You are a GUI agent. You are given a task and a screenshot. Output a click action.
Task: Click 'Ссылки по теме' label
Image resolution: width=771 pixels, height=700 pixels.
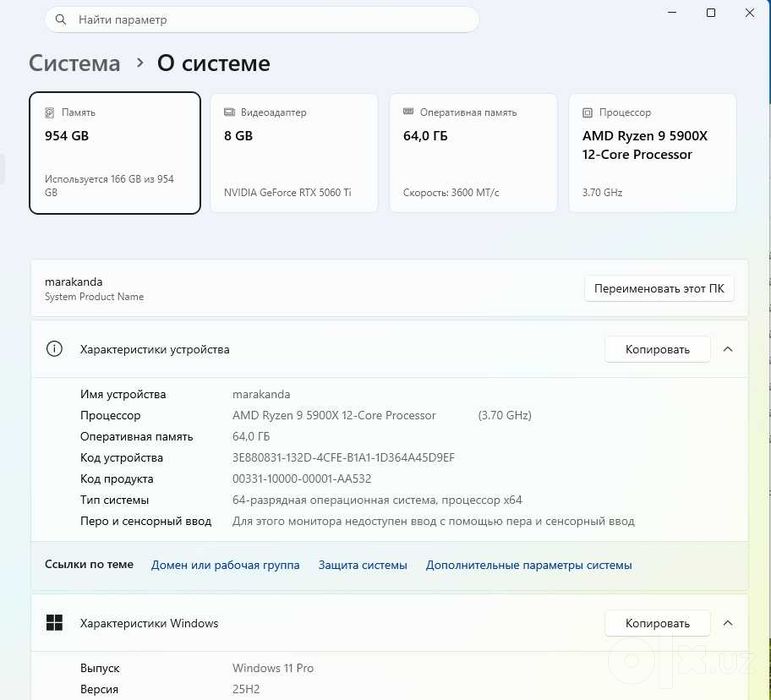(89, 564)
